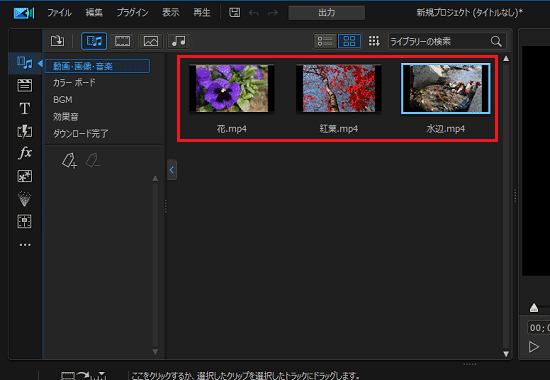Click the preview timecode field

coord(538,328)
